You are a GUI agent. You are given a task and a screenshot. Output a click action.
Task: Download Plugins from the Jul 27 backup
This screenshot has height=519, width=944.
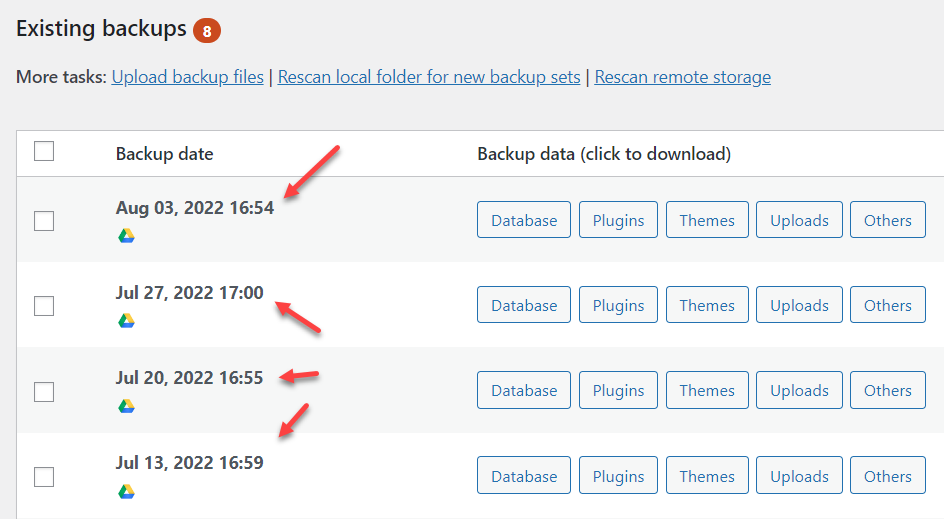coord(618,305)
